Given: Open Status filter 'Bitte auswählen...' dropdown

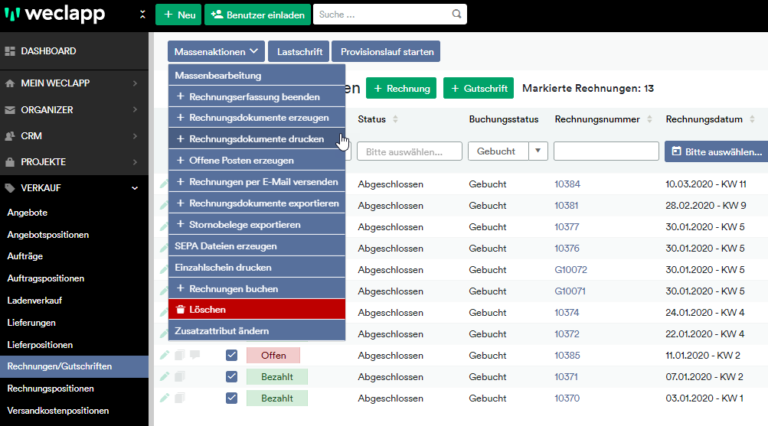Looking at the screenshot, I should tap(409, 151).
